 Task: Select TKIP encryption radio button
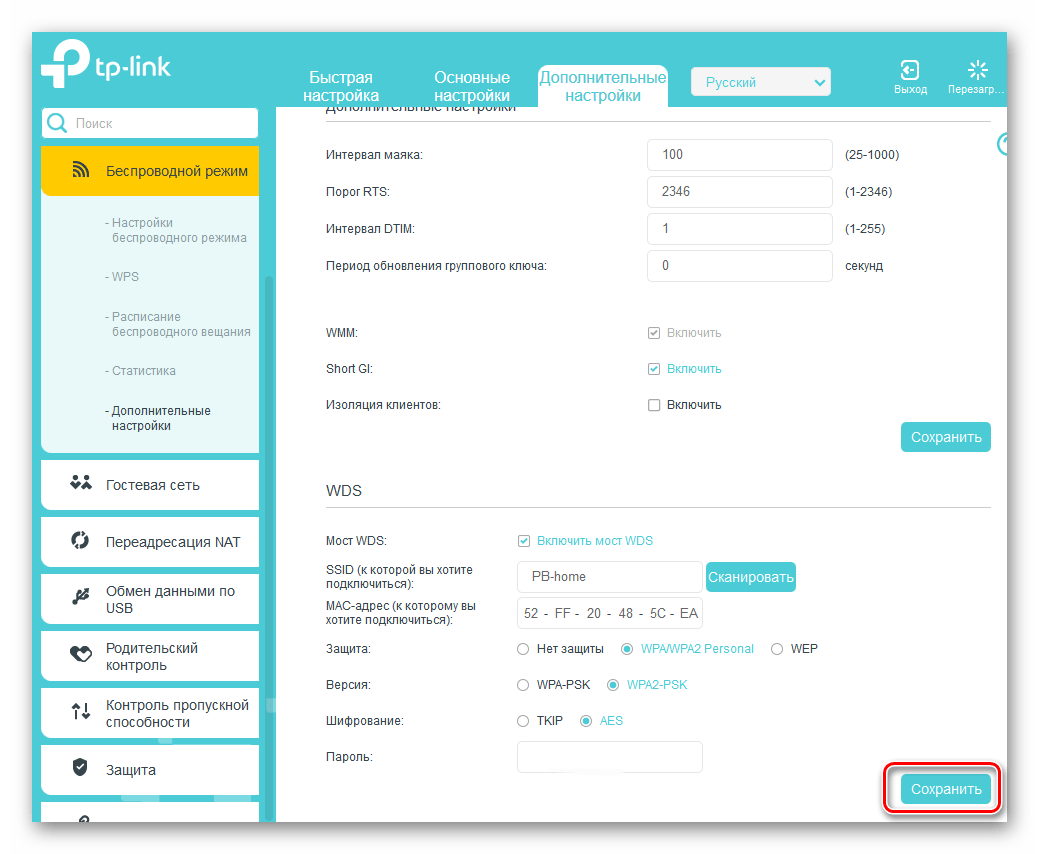coord(523,721)
